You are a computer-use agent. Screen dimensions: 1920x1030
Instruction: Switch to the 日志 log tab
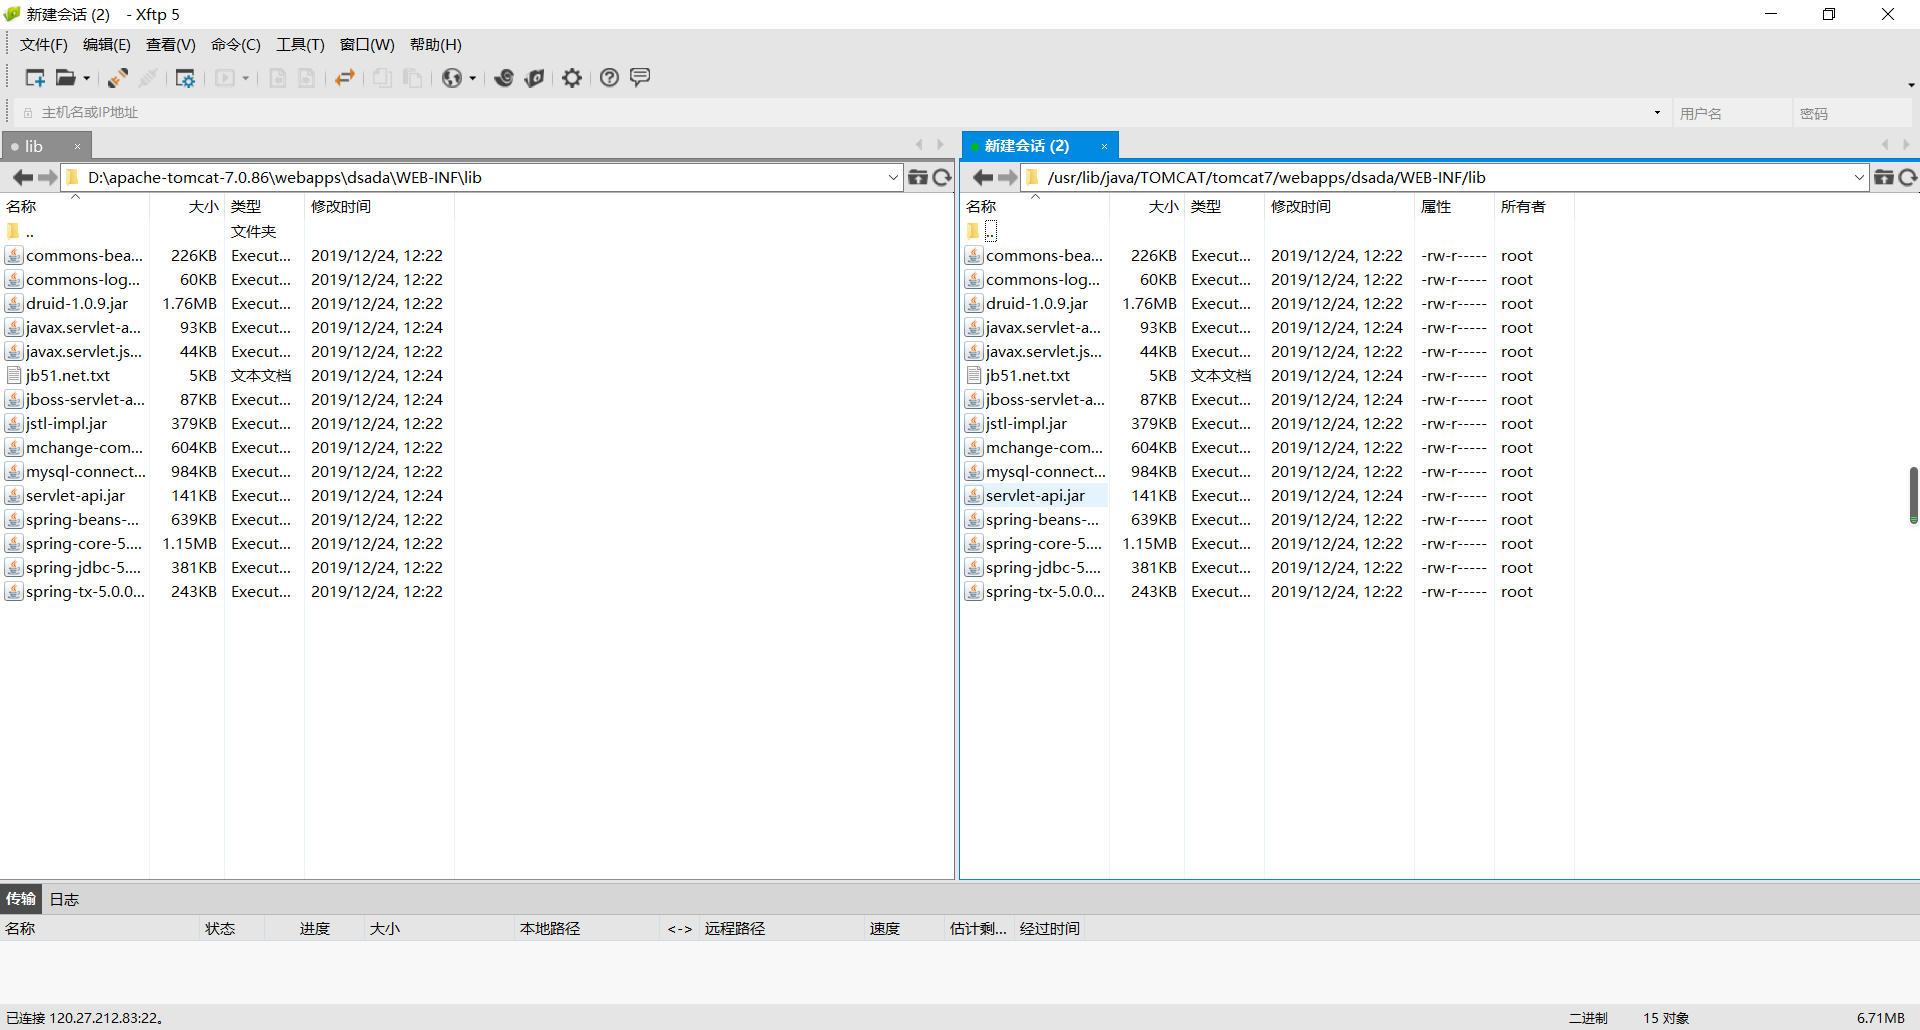tap(64, 898)
